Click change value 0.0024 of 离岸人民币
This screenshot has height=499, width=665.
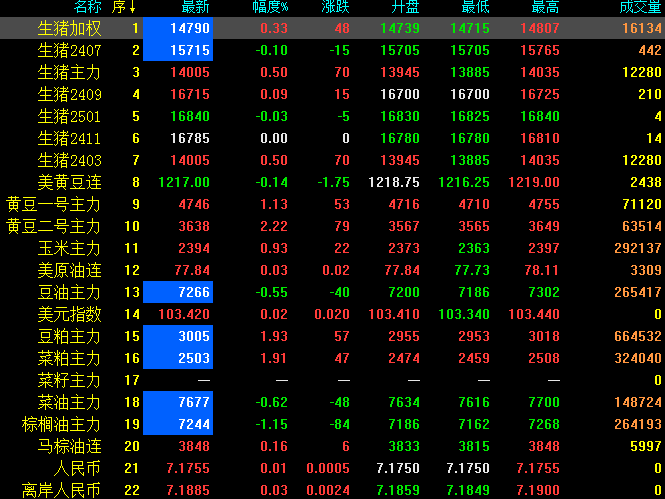328,491
